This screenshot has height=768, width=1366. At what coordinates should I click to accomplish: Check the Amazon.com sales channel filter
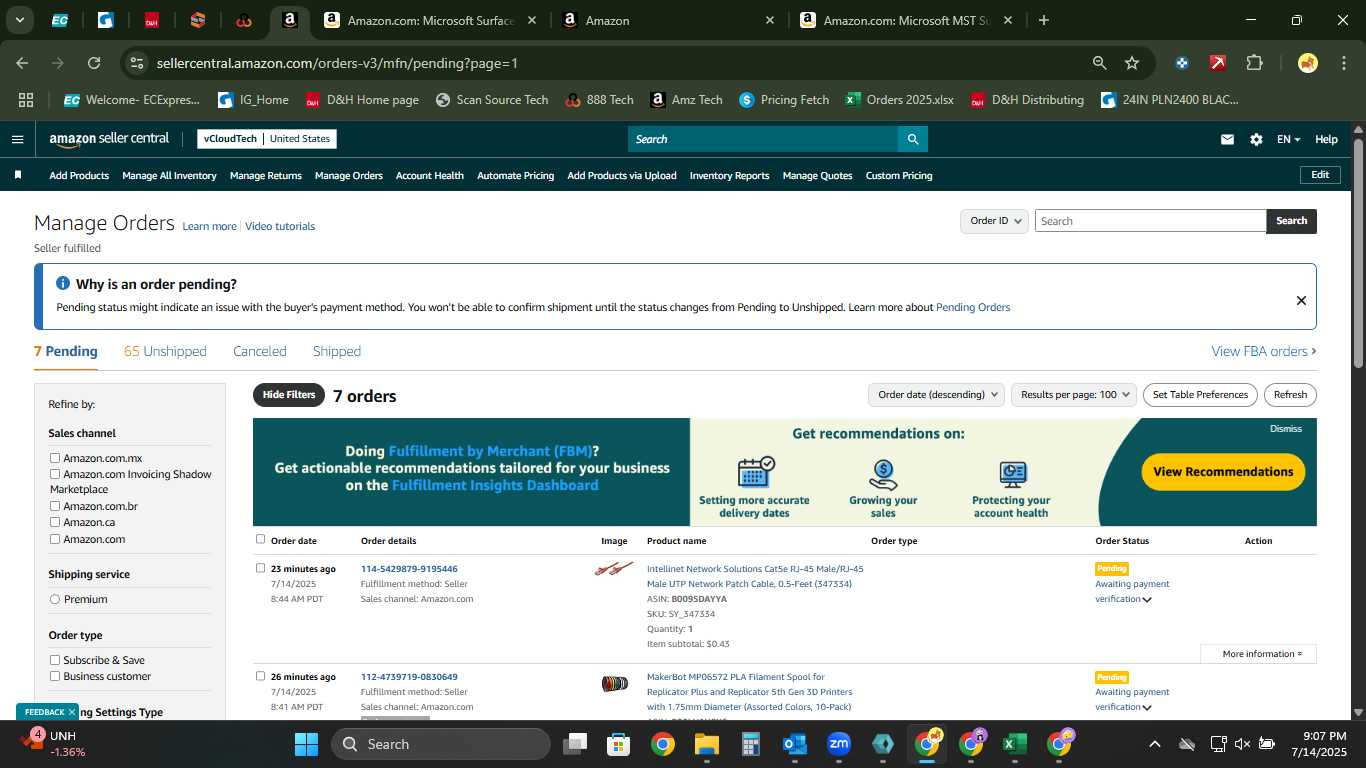(x=55, y=539)
